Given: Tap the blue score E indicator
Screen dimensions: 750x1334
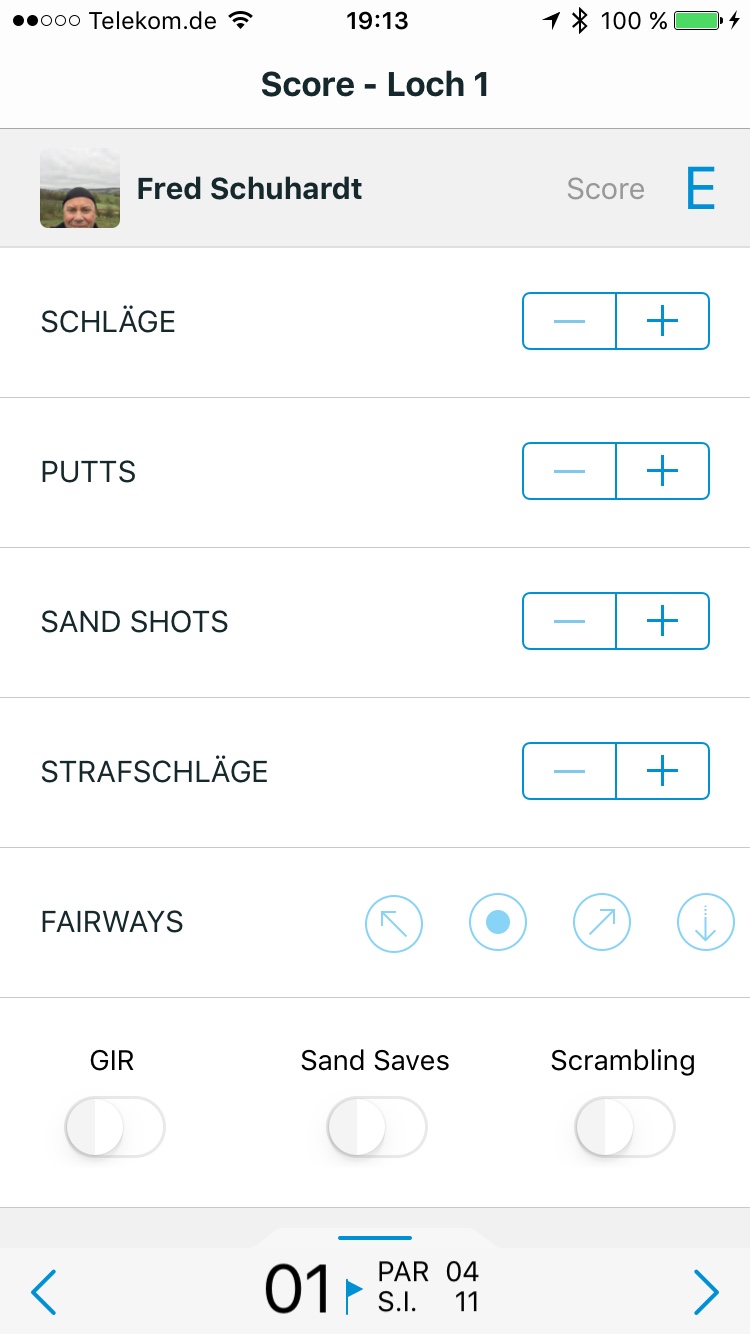Looking at the screenshot, I should point(700,188).
